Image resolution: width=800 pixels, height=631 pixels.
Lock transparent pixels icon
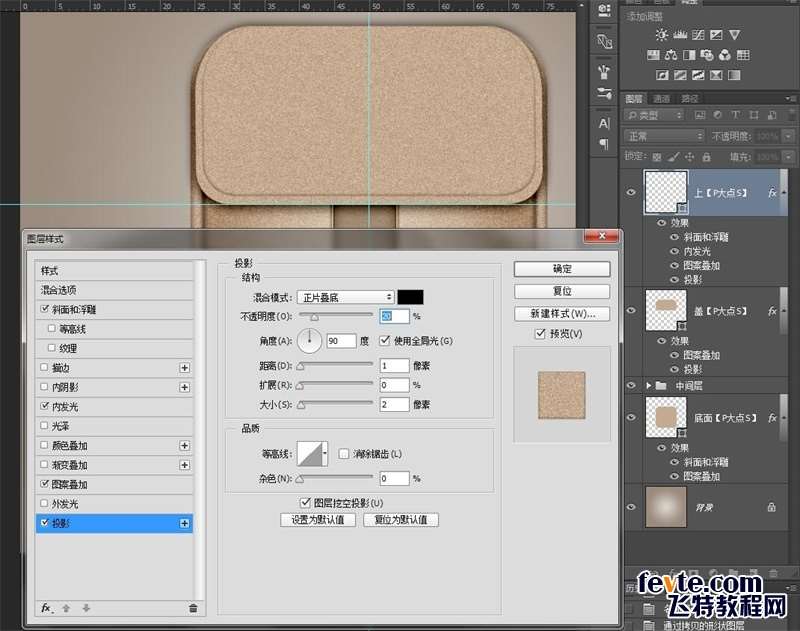(x=657, y=157)
